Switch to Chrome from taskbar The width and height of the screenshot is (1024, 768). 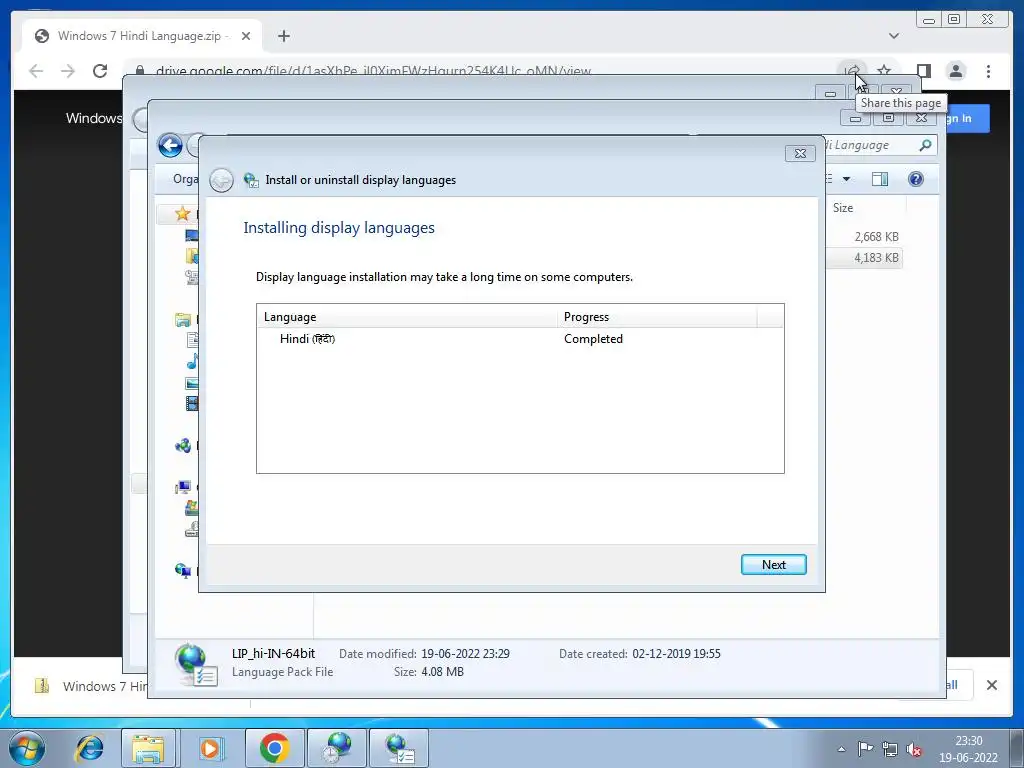point(274,748)
